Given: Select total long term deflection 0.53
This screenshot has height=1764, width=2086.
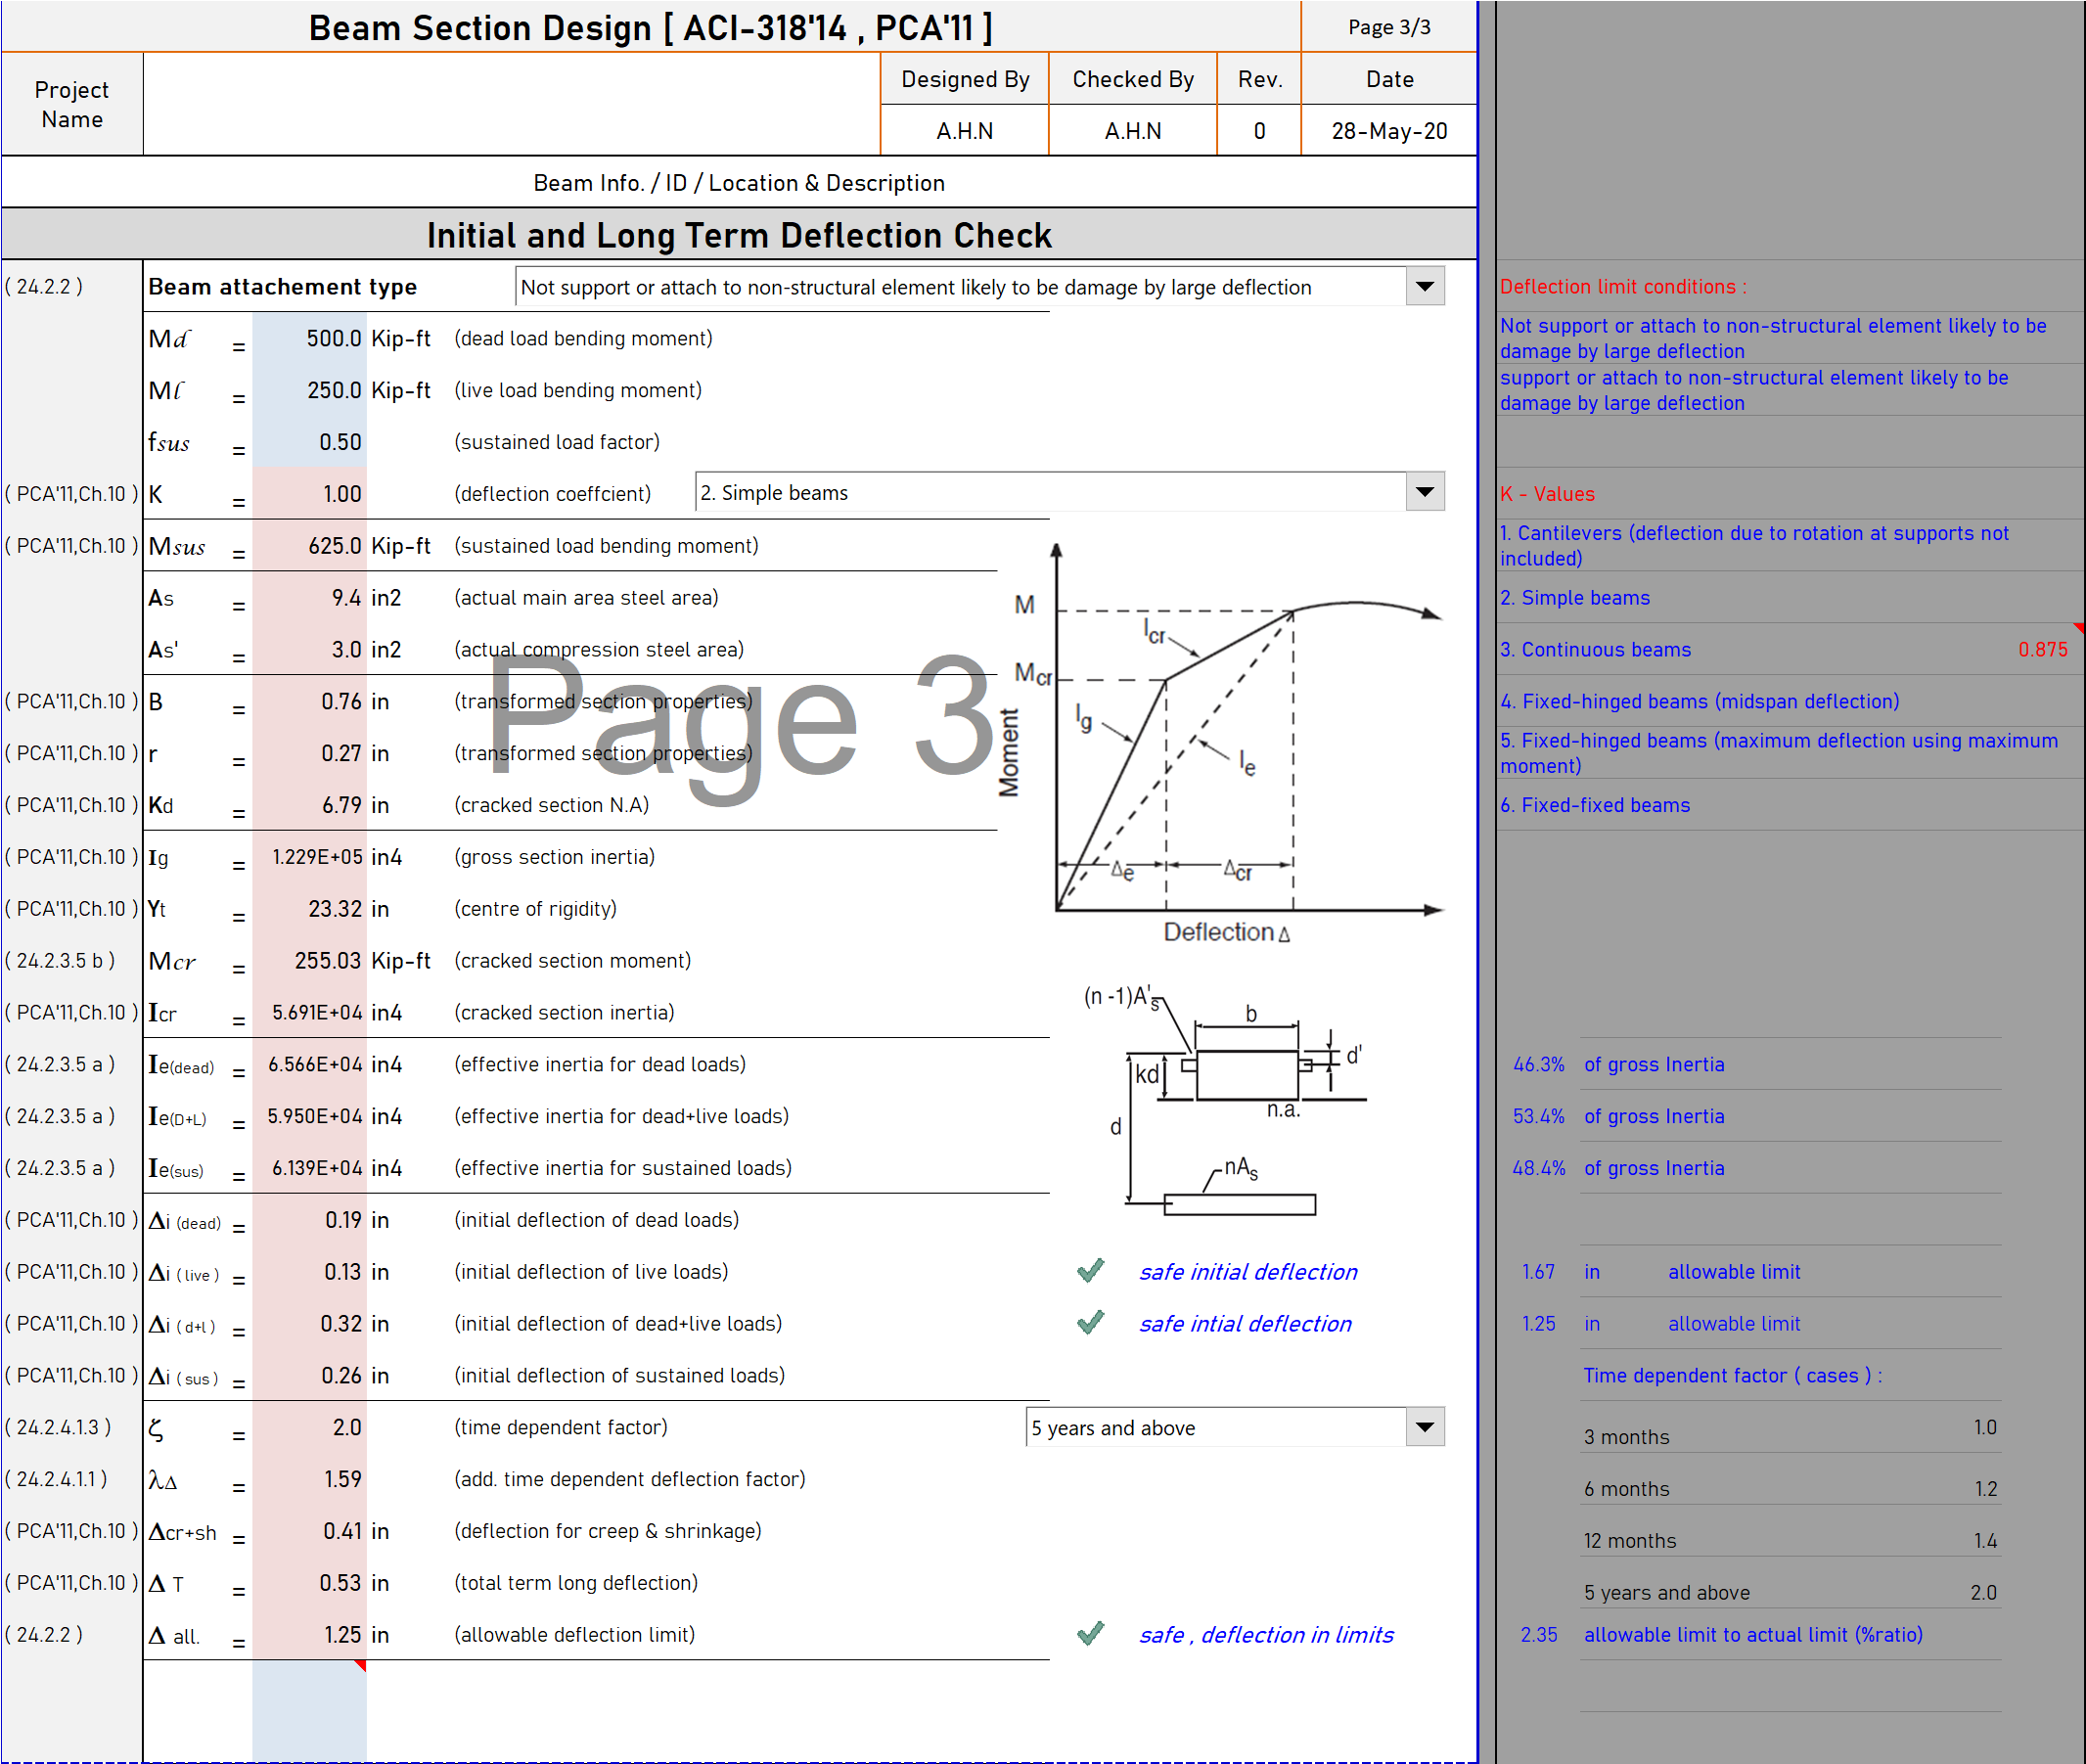Looking at the screenshot, I should [309, 1583].
